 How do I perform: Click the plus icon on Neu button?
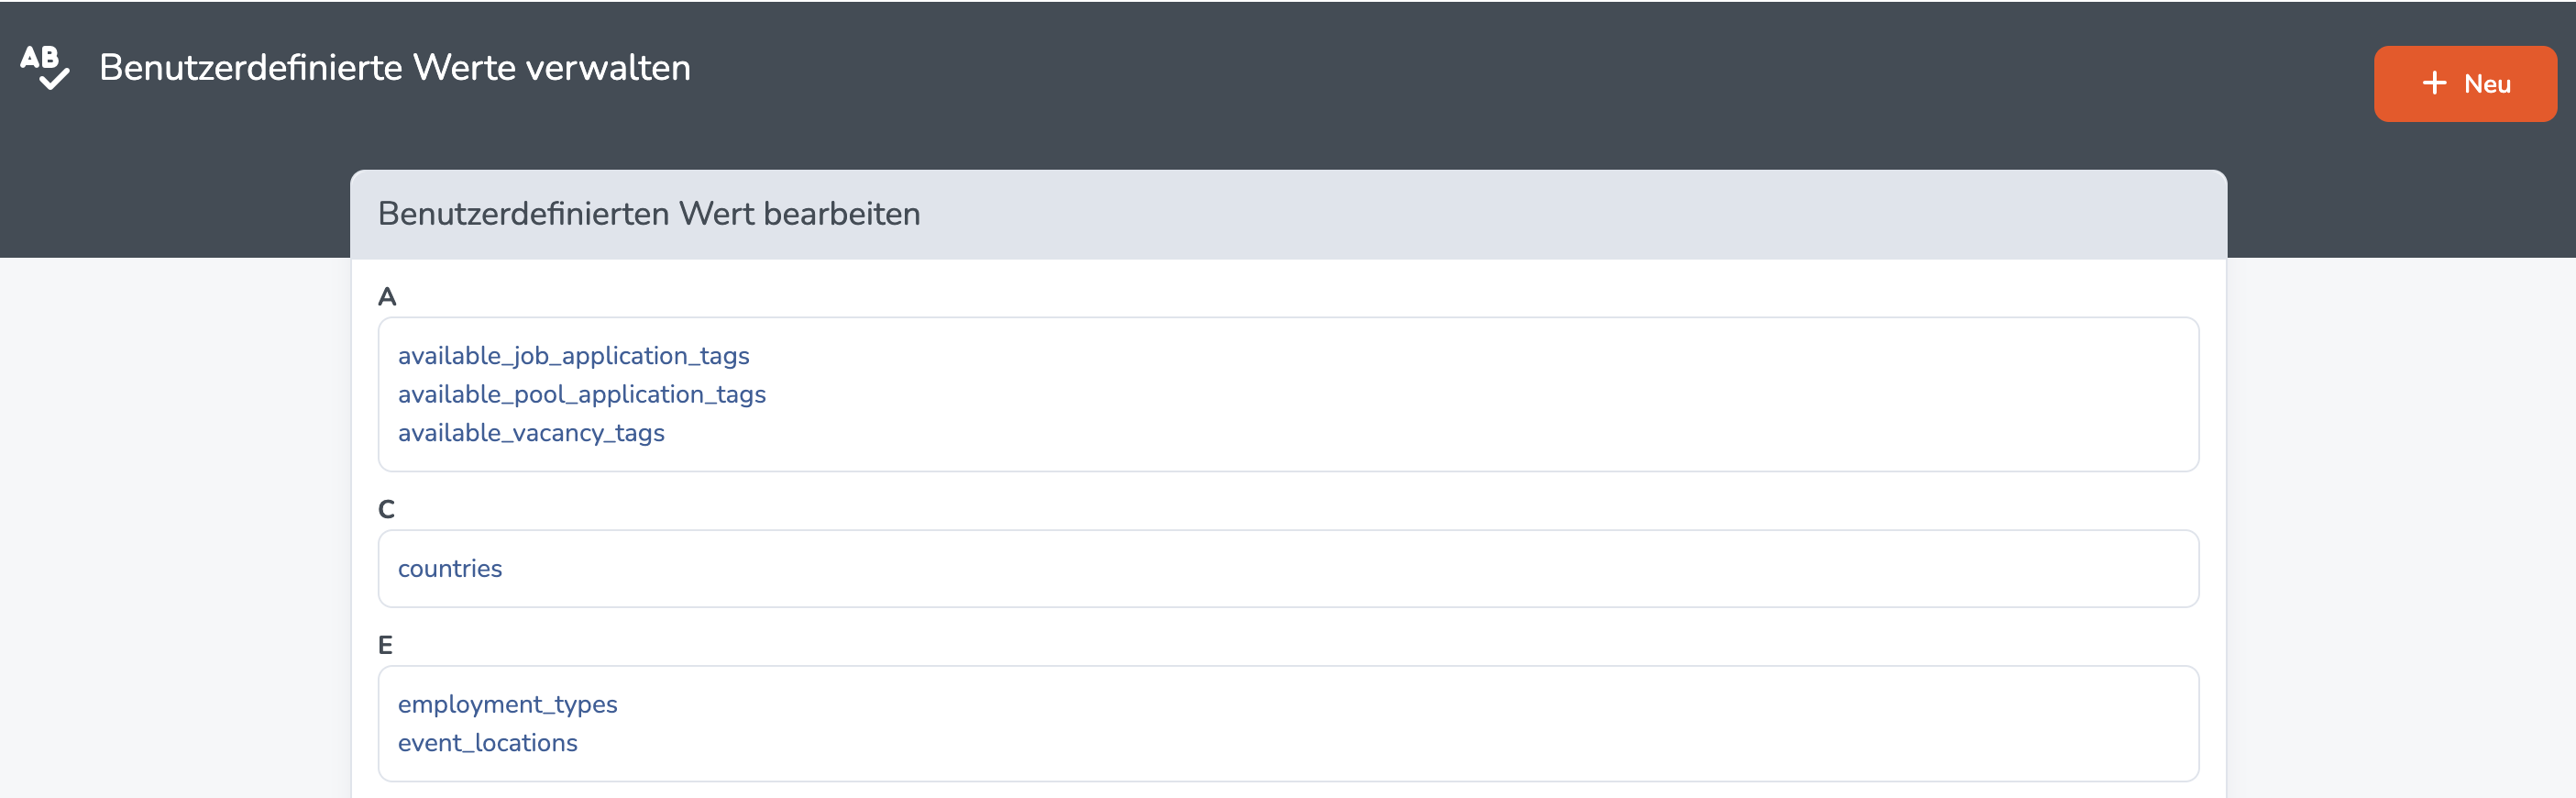click(x=2434, y=83)
